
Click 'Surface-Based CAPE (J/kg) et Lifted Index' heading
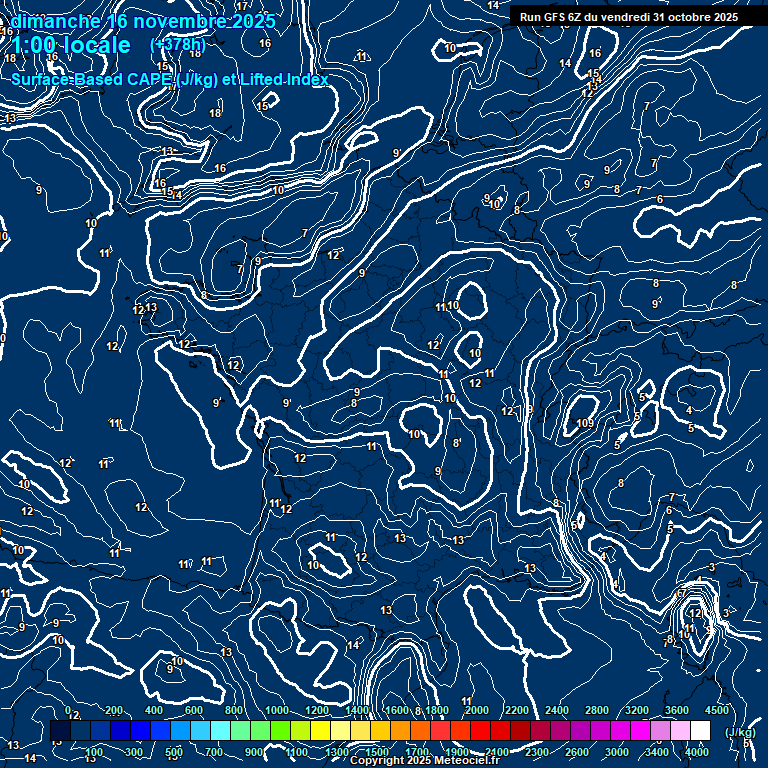(170, 79)
